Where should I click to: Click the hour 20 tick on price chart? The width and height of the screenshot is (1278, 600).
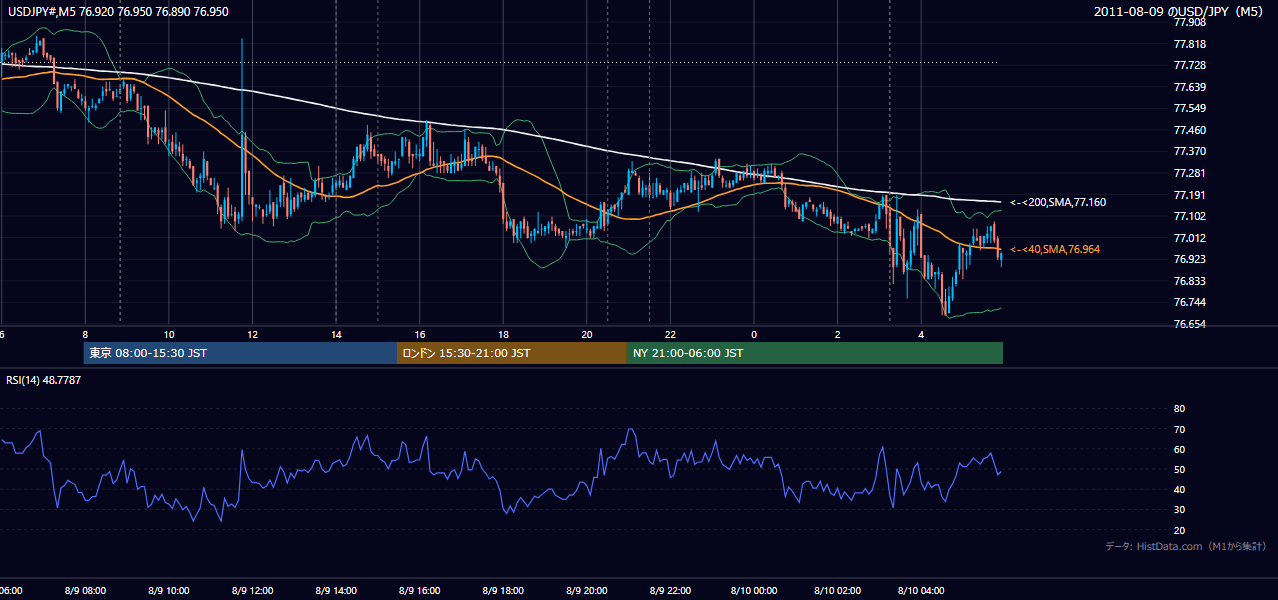point(587,334)
